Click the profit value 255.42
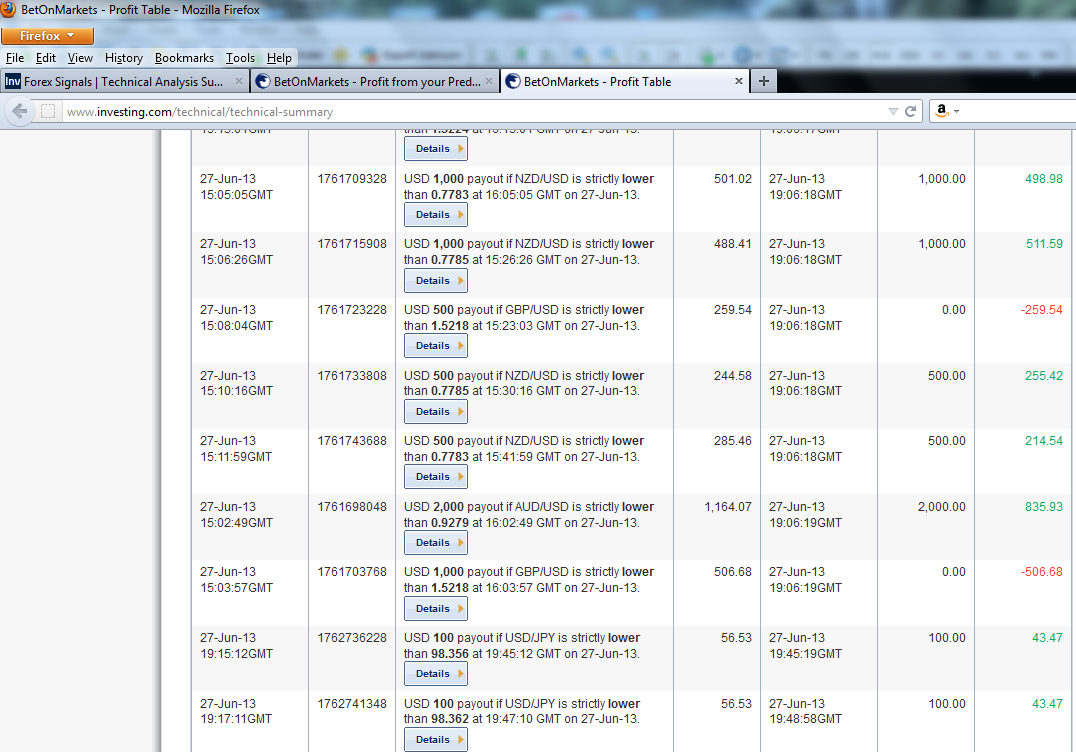1076x752 pixels. pyautogui.click(x=1044, y=376)
